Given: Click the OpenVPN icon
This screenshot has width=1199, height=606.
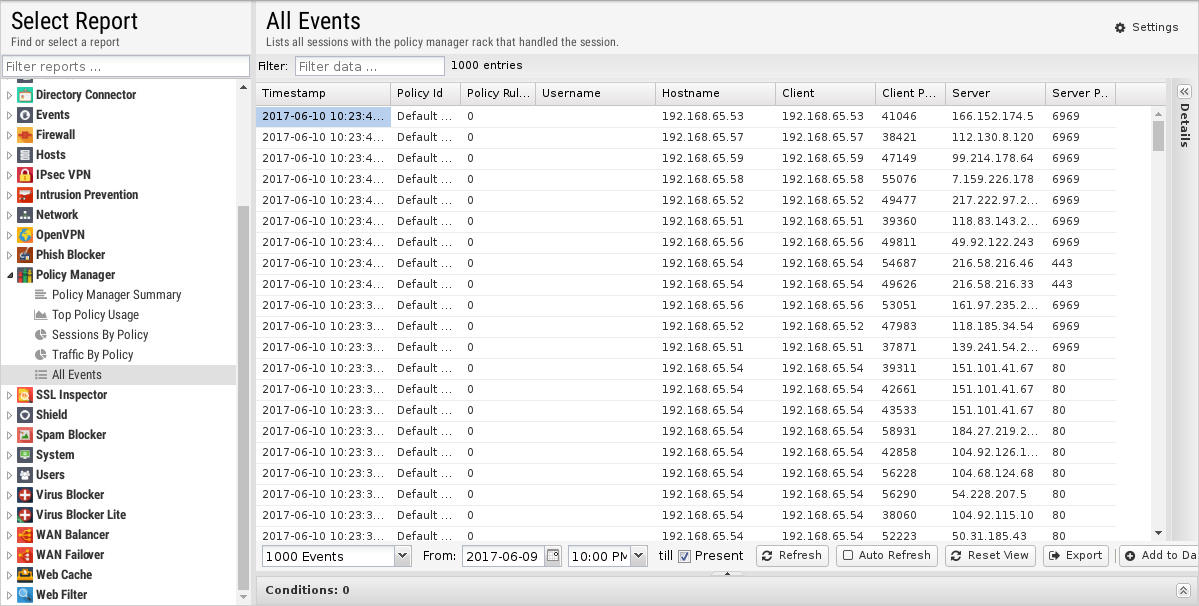Looking at the screenshot, I should [24, 235].
